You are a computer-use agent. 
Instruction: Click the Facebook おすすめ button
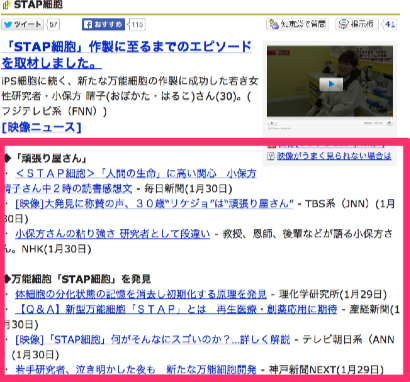pyautogui.click(x=104, y=24)
